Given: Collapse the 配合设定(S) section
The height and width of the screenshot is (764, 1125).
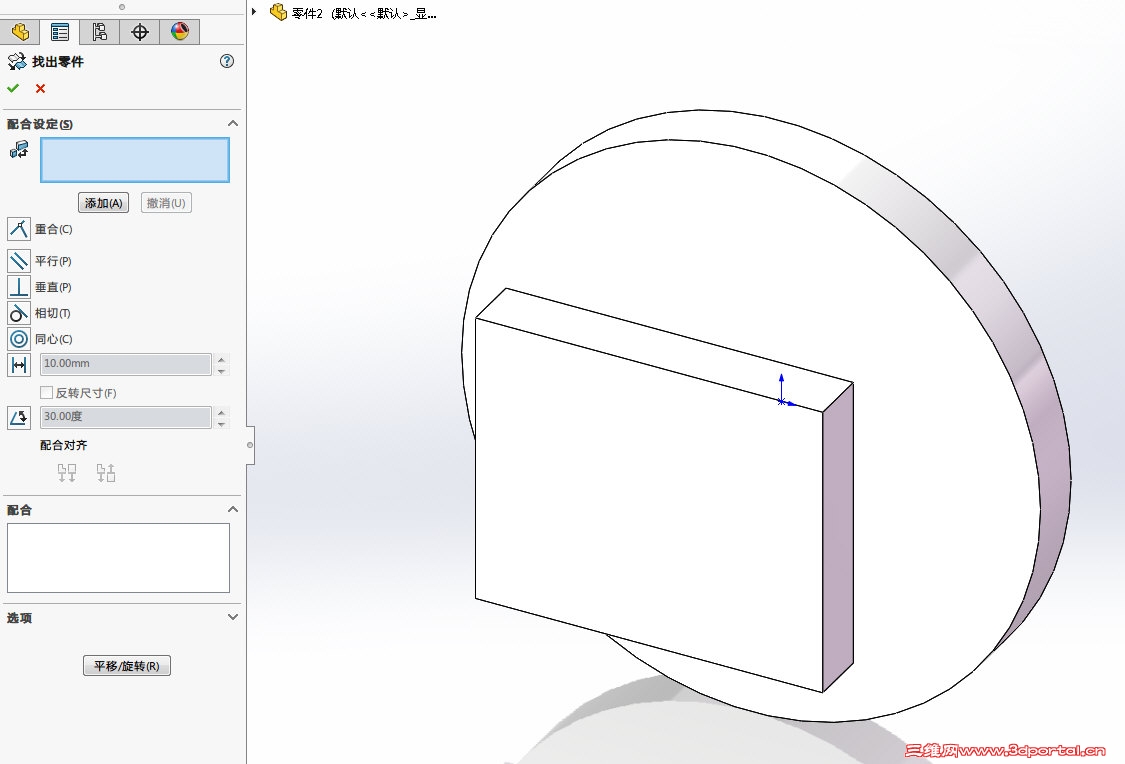Looking at the screenshot, I should 232,123.
